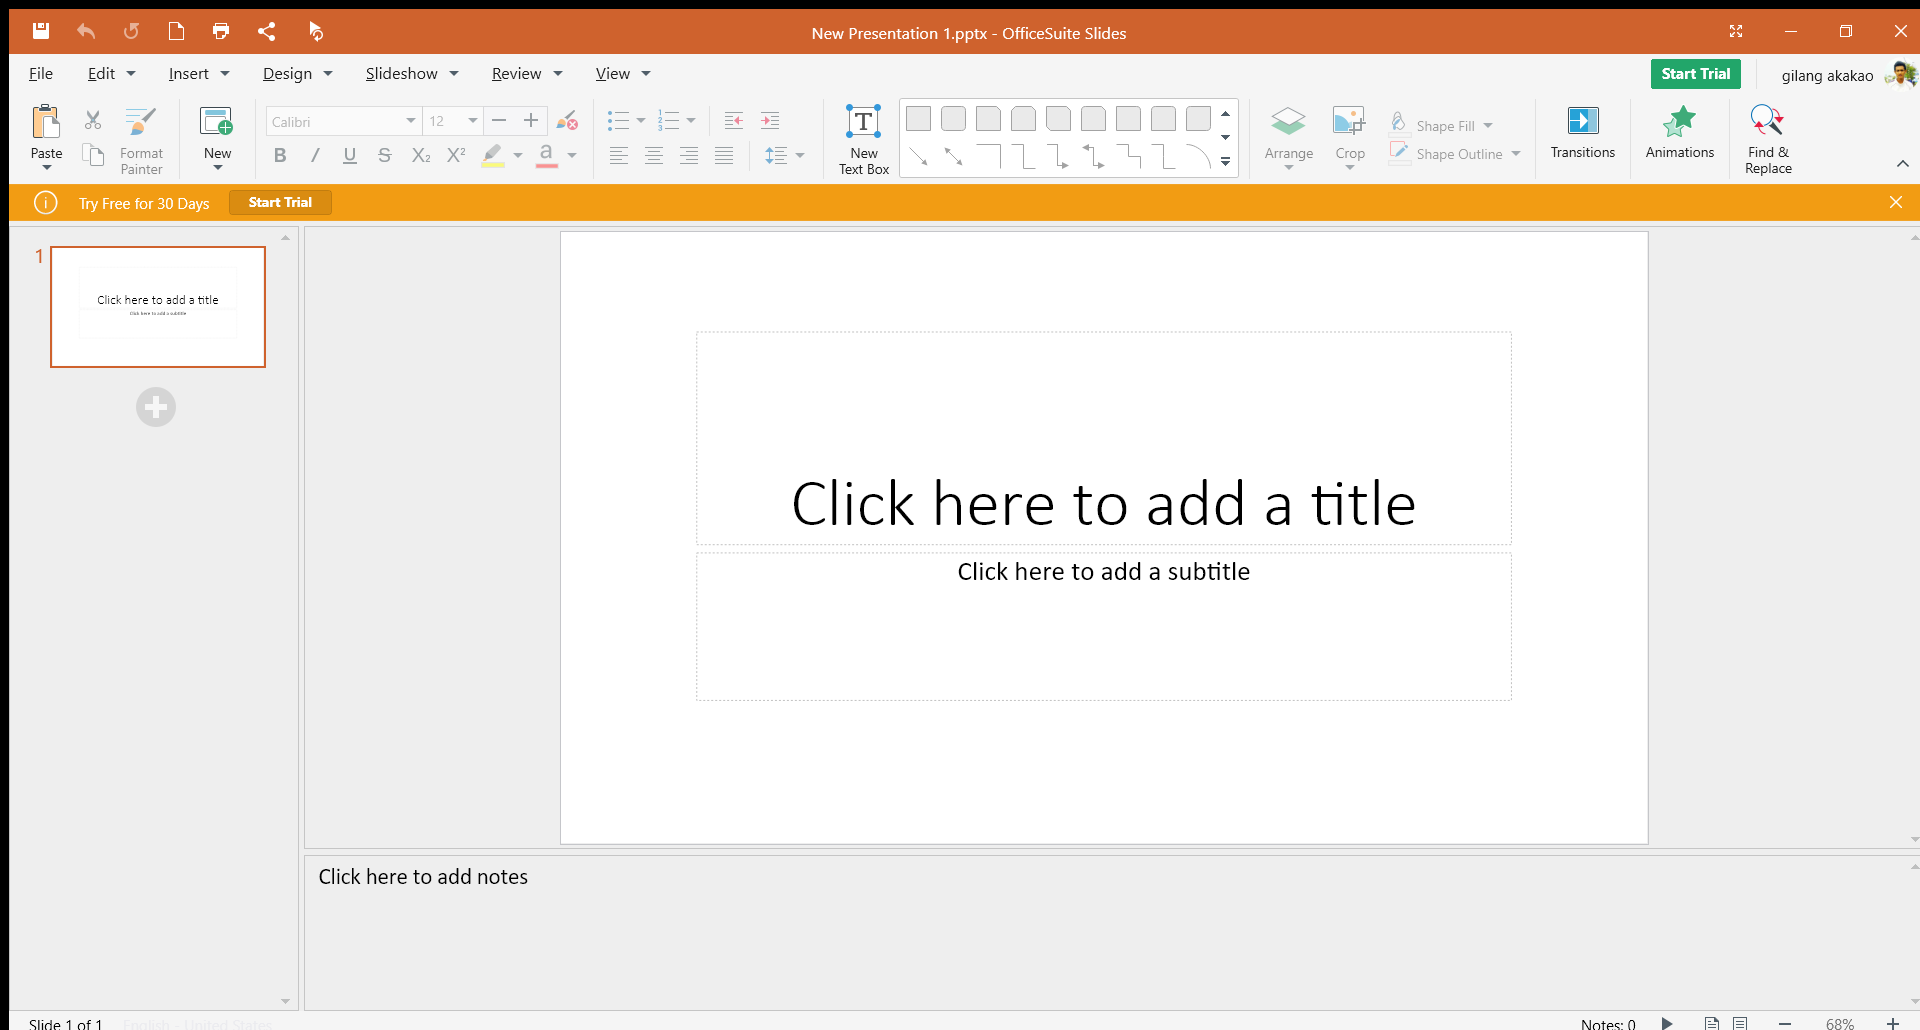Decrease indent of paragraph
Image resolution: width=1920 pixels, height=1030 pixels.
click(x=734, y=121)
